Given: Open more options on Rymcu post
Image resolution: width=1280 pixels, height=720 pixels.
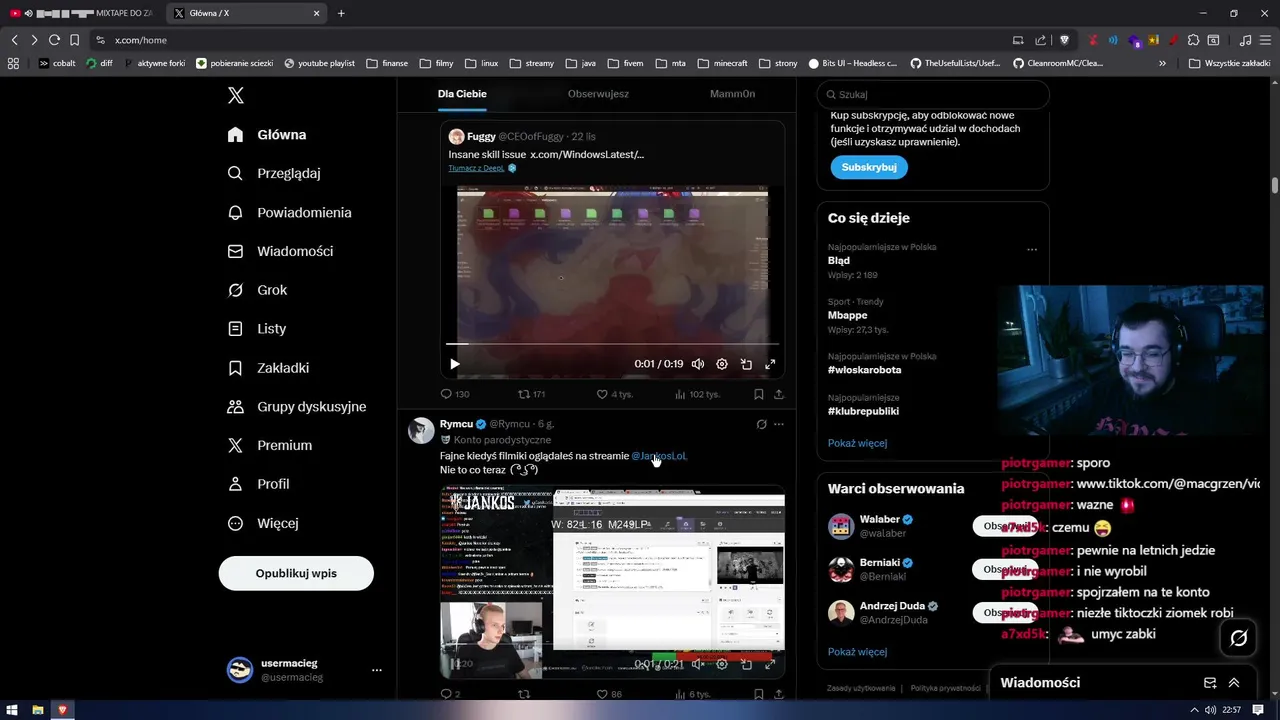Looking at the screenshot, I should (779, 424).
